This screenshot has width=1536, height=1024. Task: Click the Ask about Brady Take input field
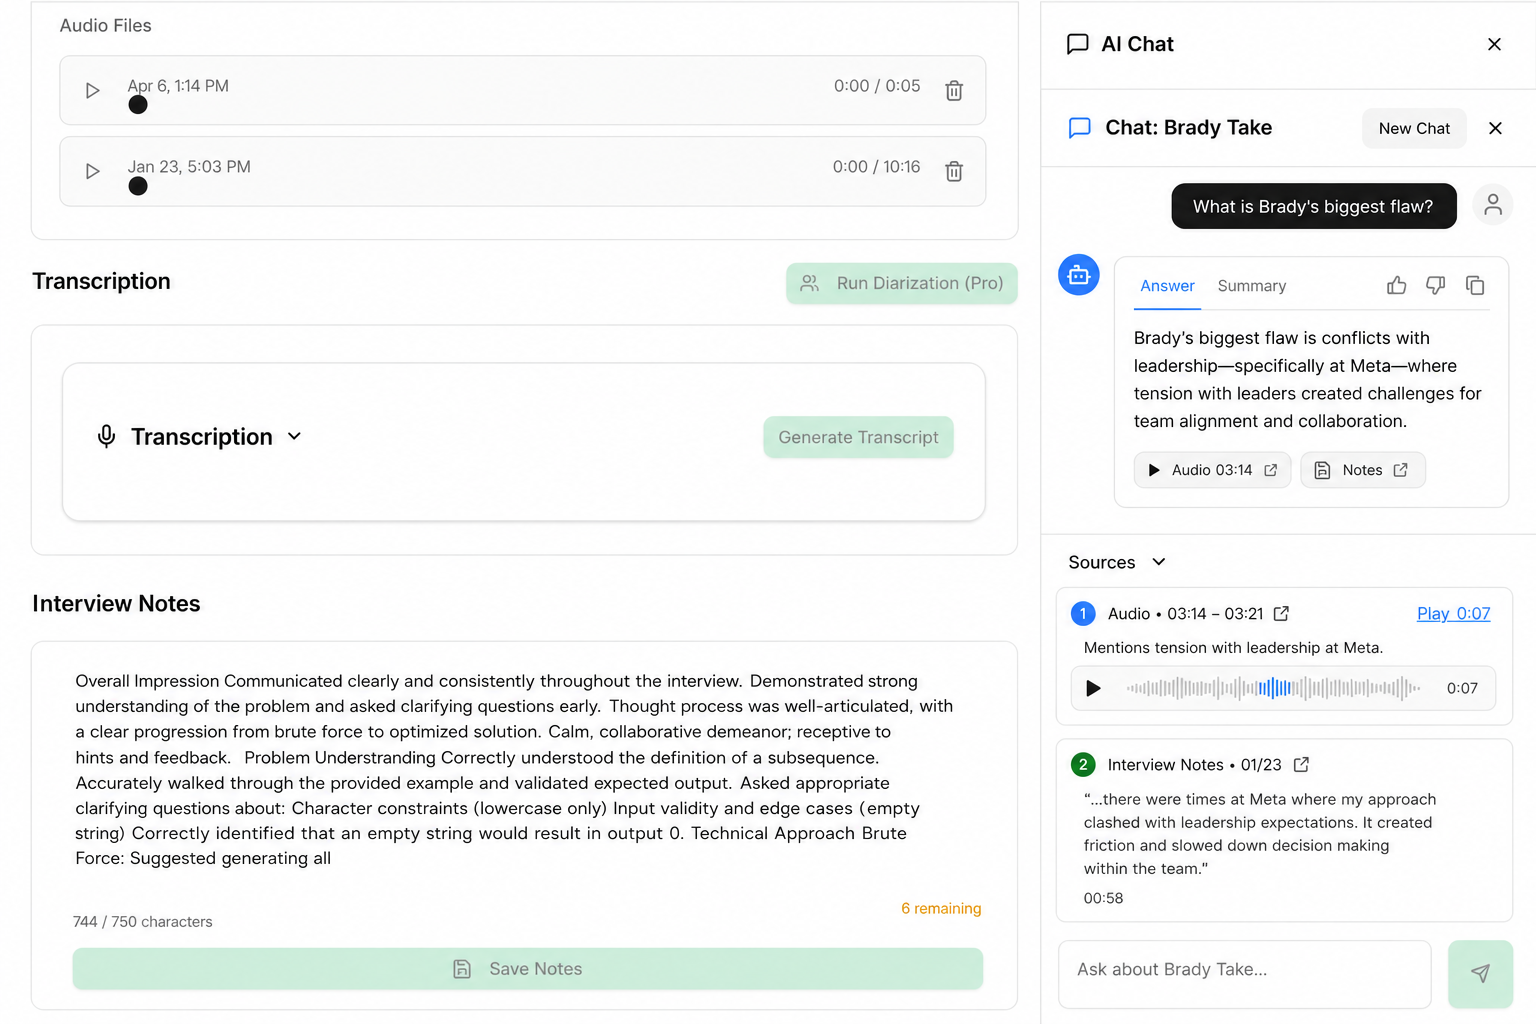[x=1245, y=974]
